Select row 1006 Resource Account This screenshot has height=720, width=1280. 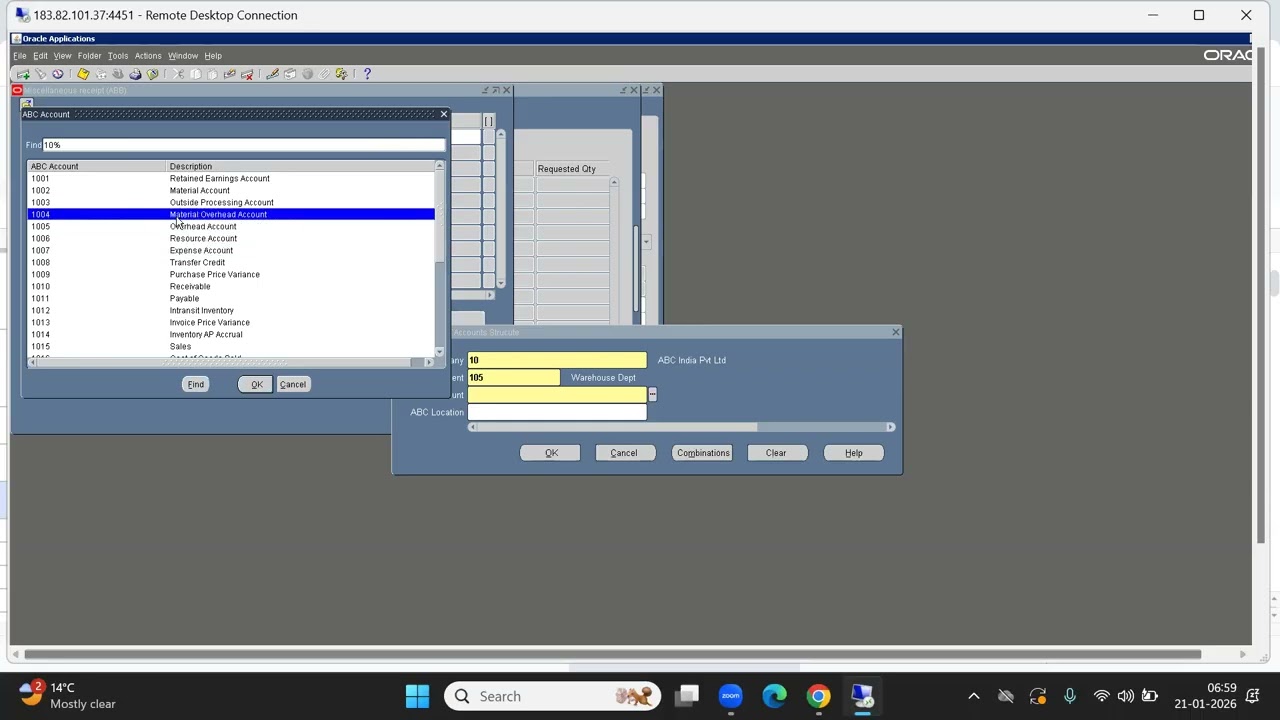coord(231,238)
